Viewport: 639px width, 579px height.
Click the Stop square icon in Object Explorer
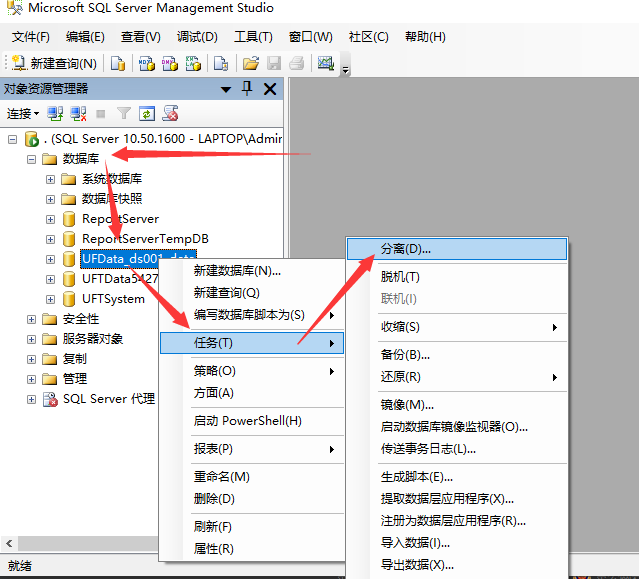101,114
